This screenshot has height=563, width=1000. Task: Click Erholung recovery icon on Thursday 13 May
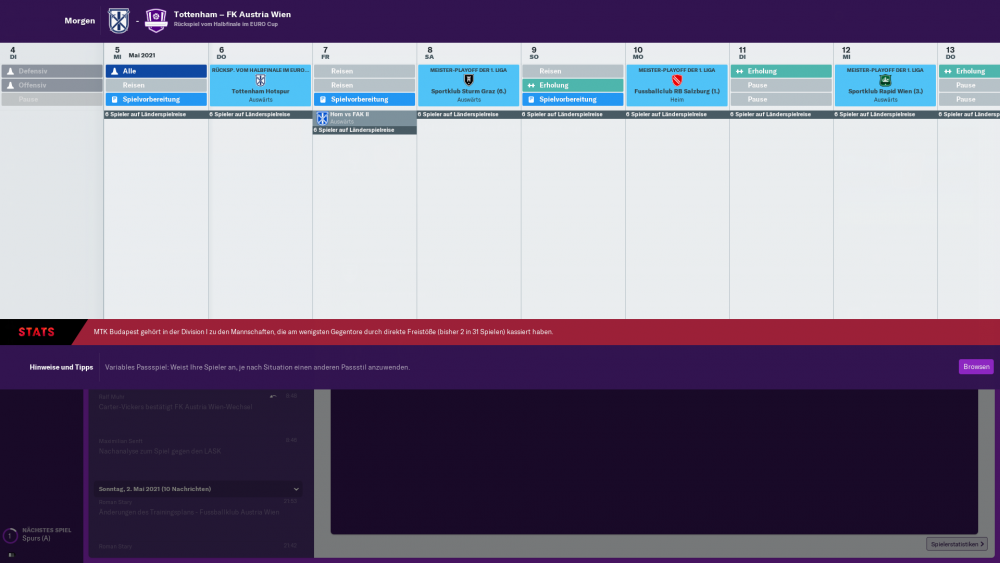click(x=948, y=71)
